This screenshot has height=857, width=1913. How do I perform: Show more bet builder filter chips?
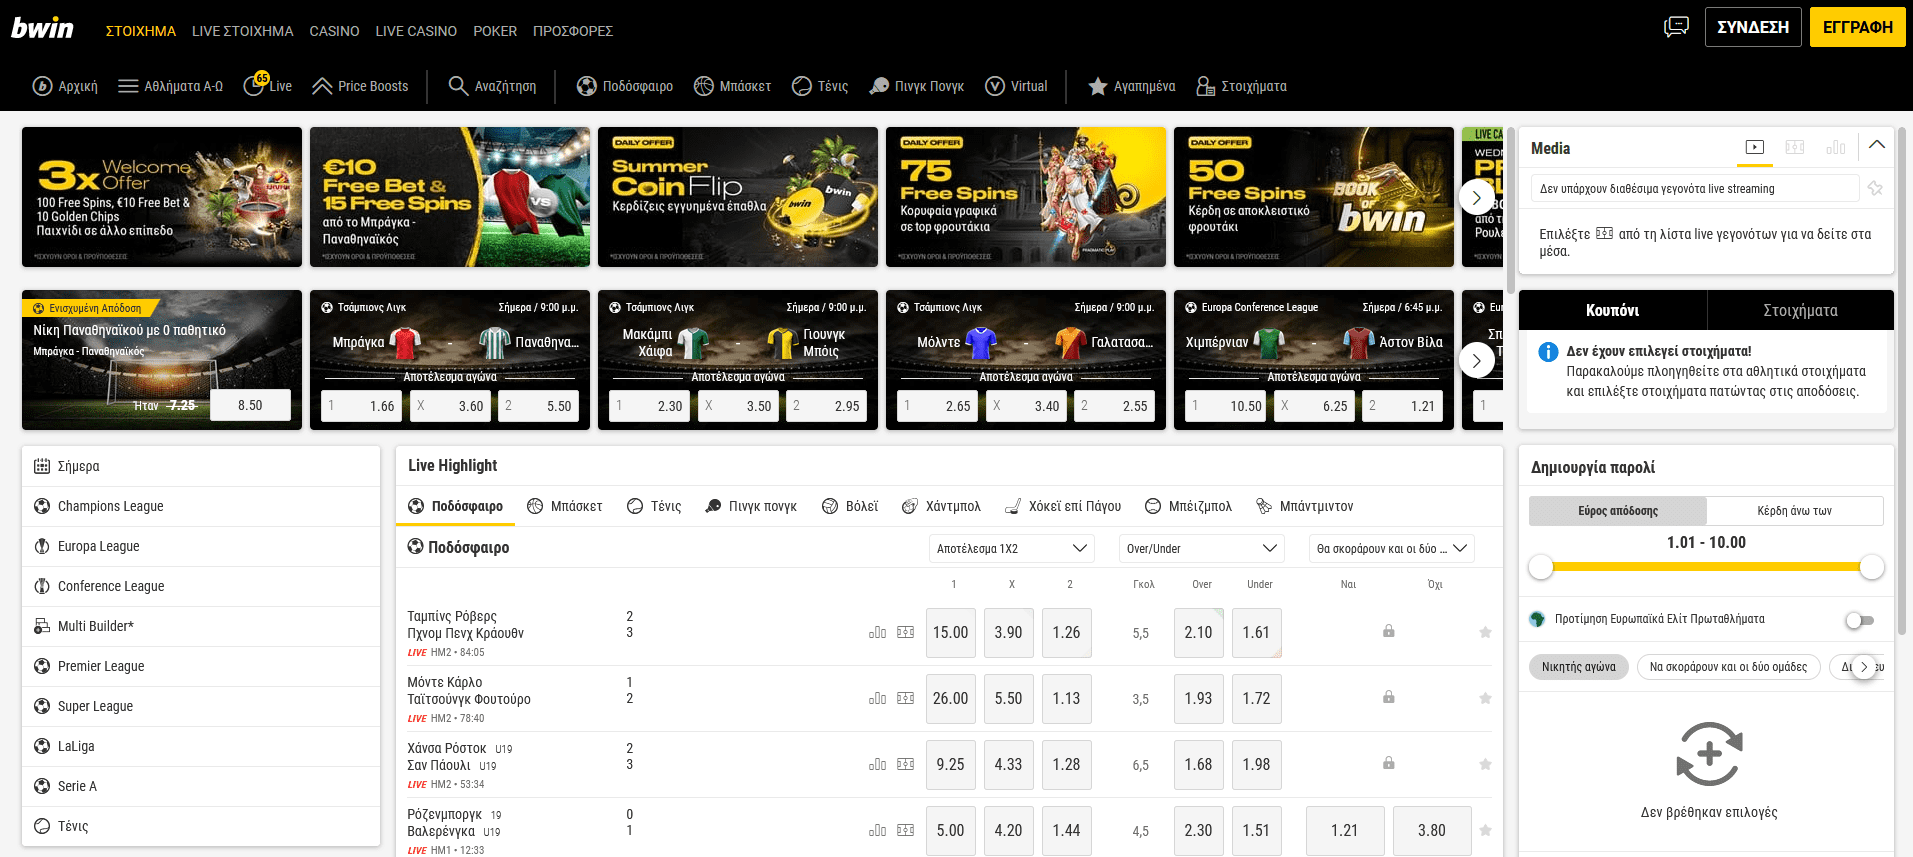click(x=1864, y=667)
